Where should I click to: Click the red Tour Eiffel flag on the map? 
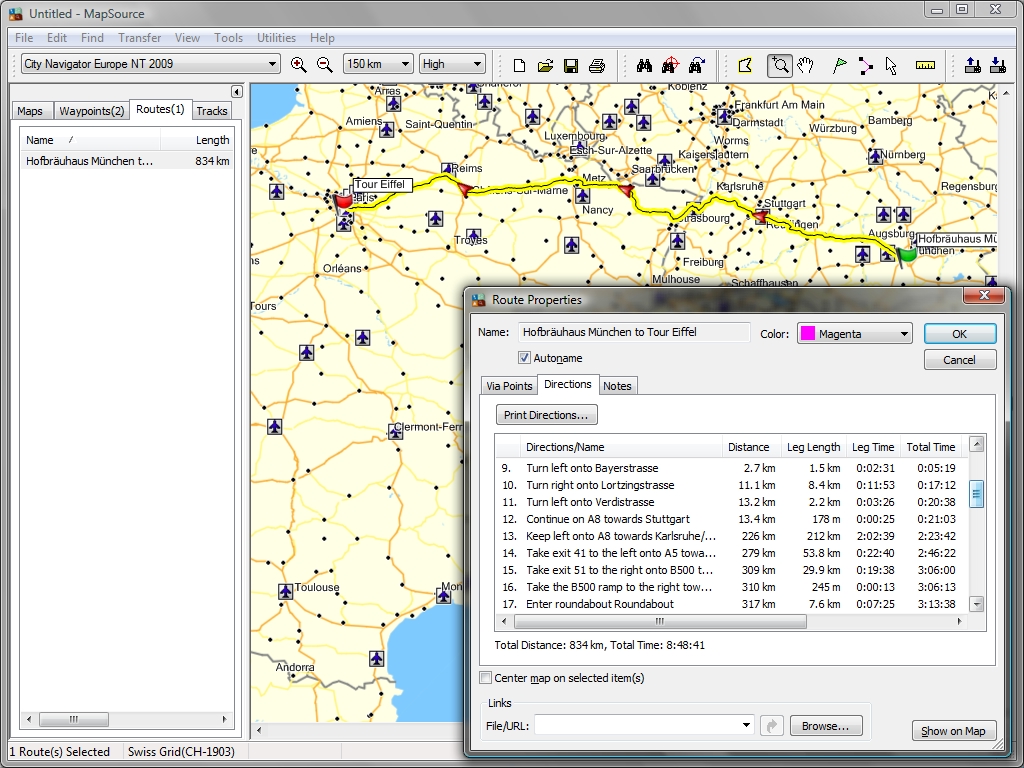tap(342, 200)
